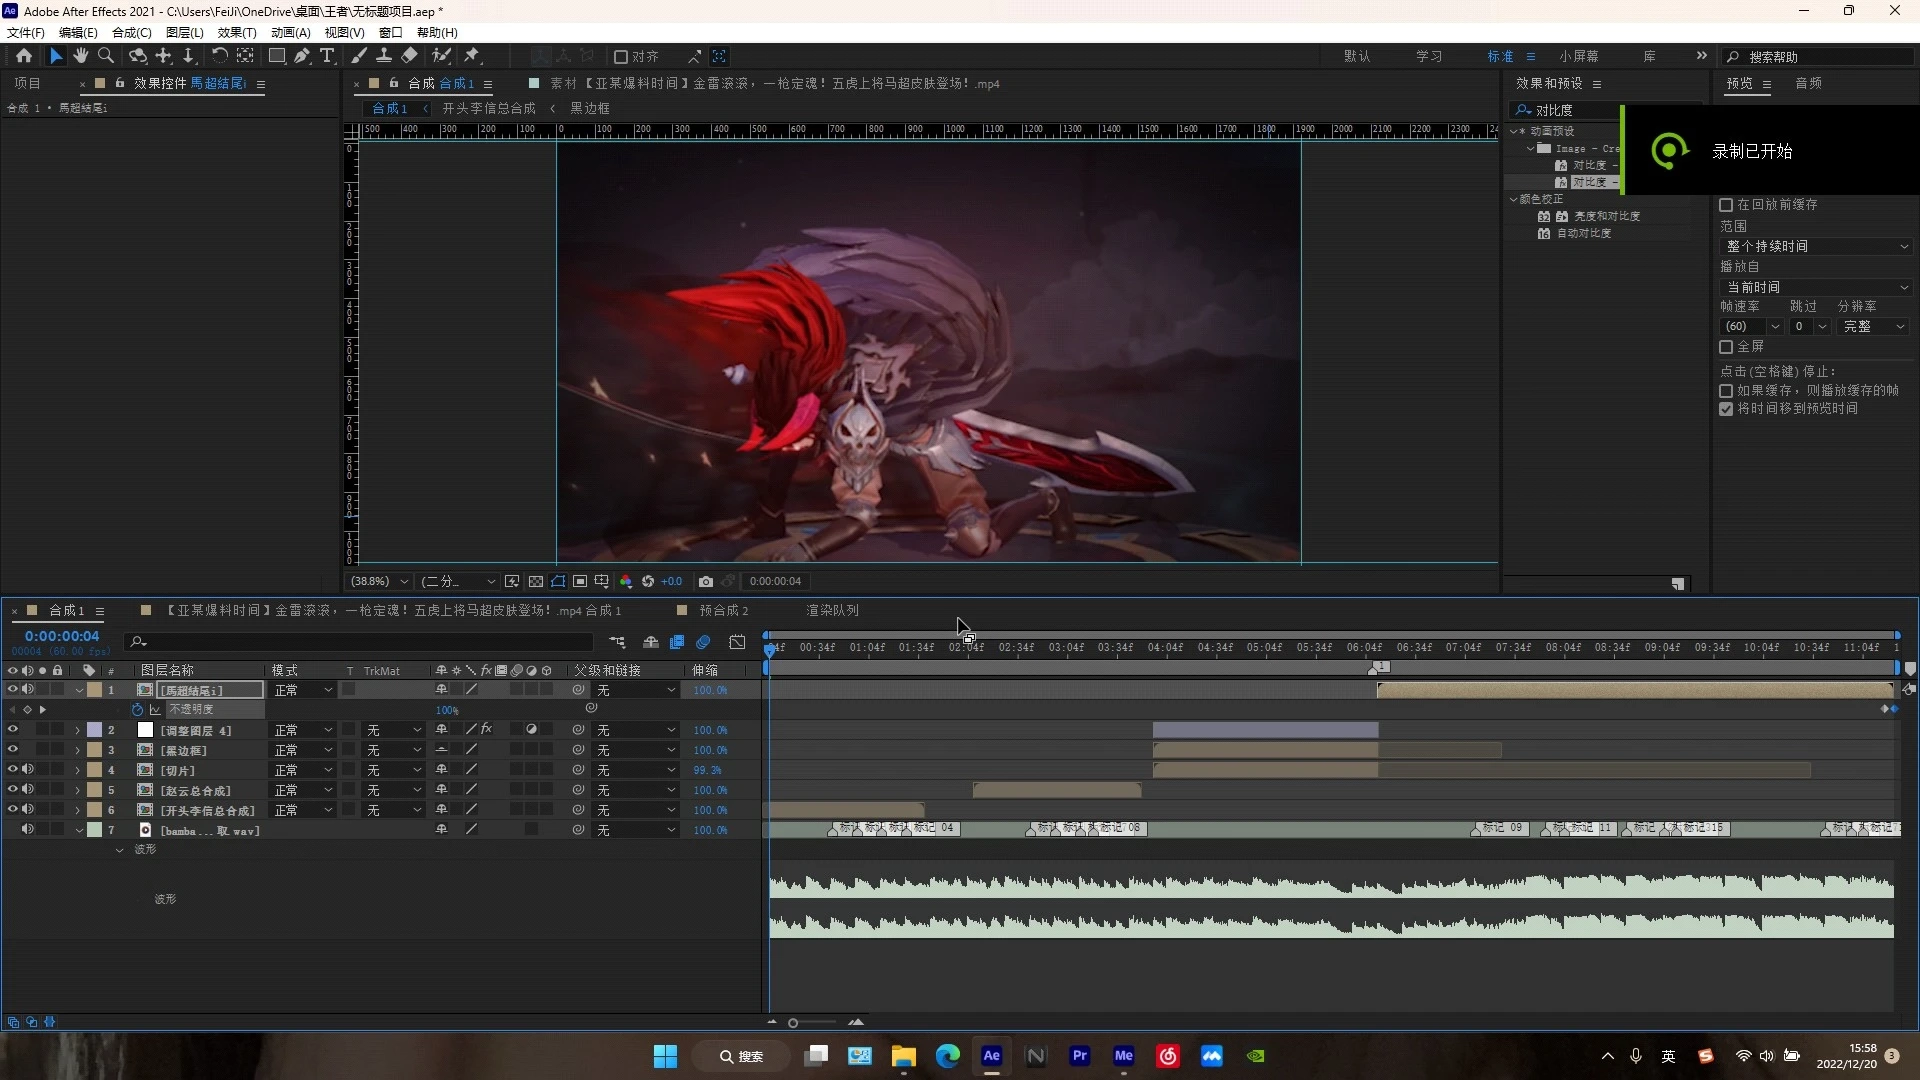Open the graph editor icon in timeline

[x=737, y=642]
